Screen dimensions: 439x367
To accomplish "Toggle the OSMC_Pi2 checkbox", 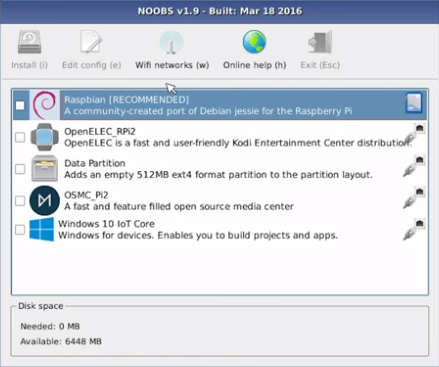I will click(20, 201).
